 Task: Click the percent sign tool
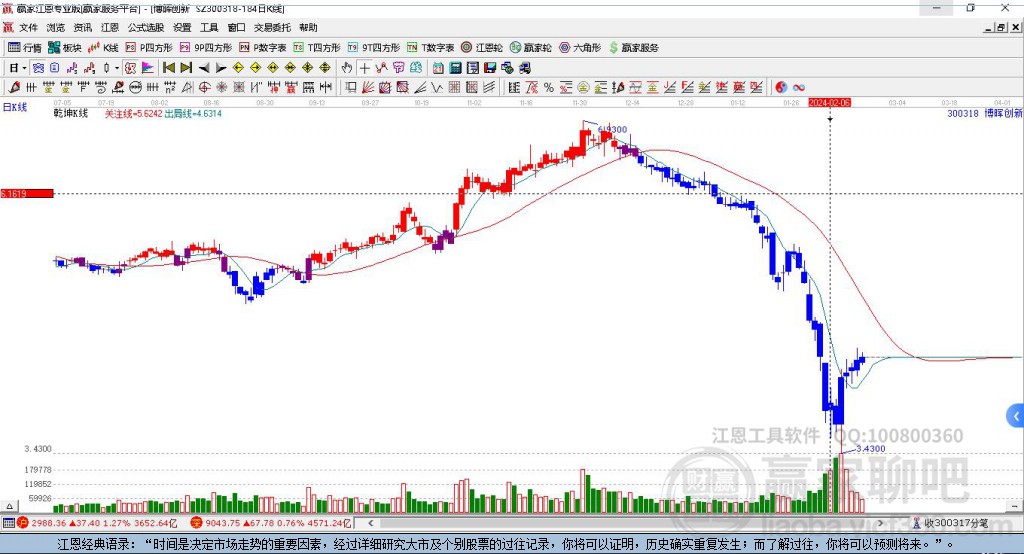[x=549, y=88]
